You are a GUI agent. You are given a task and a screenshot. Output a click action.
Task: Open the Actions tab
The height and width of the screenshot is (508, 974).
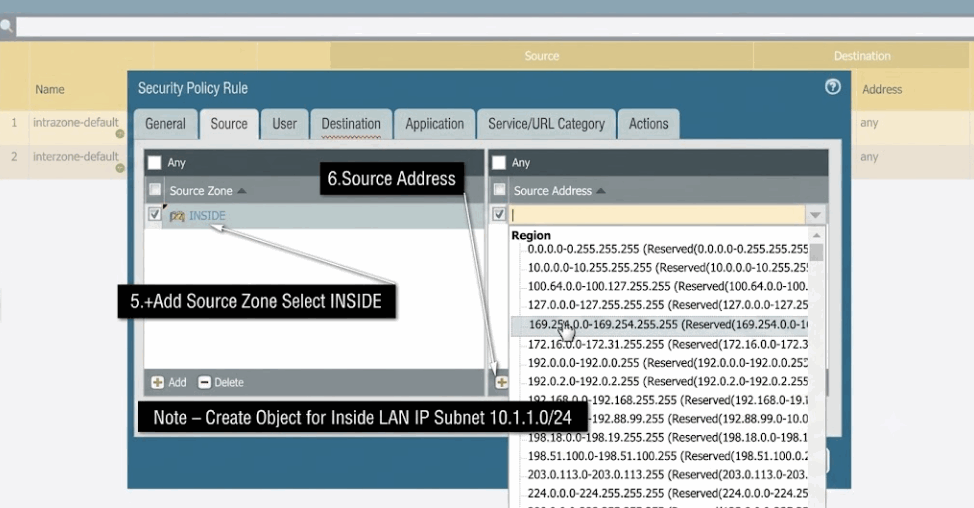coord(649,124)
